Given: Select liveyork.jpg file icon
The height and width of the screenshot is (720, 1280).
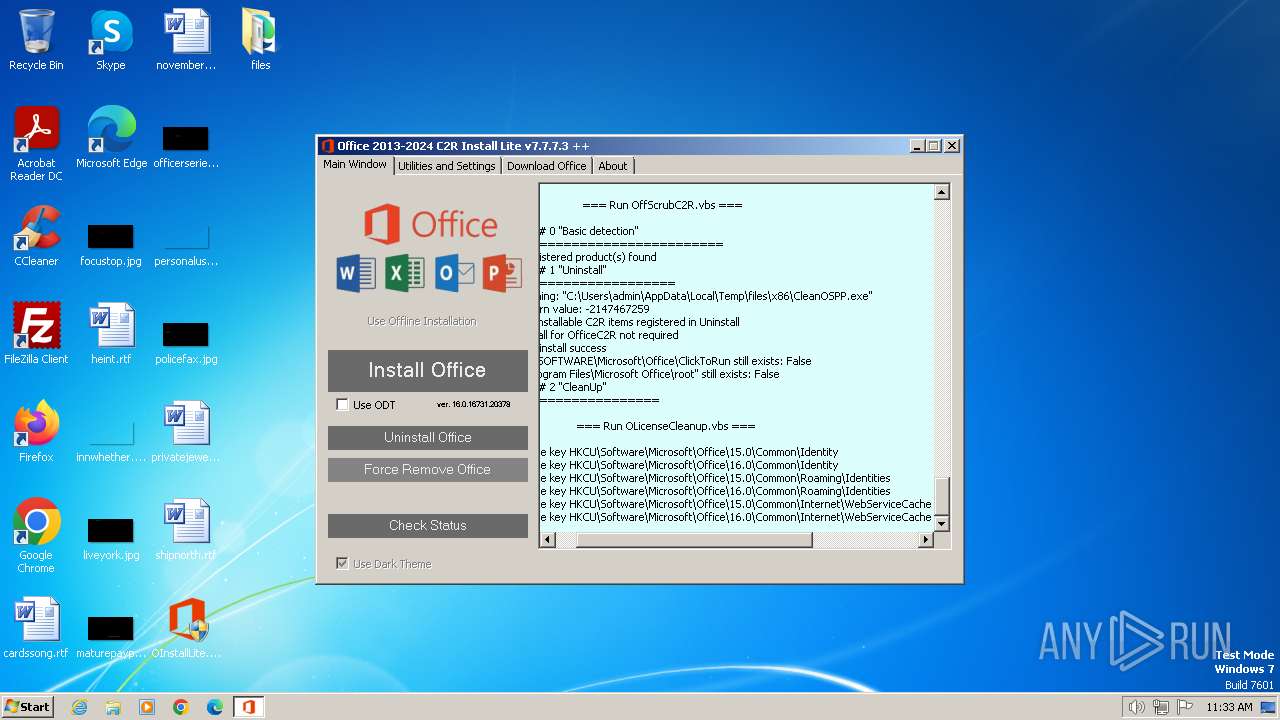Looking at the screenshot, I should tap(111, 538).
